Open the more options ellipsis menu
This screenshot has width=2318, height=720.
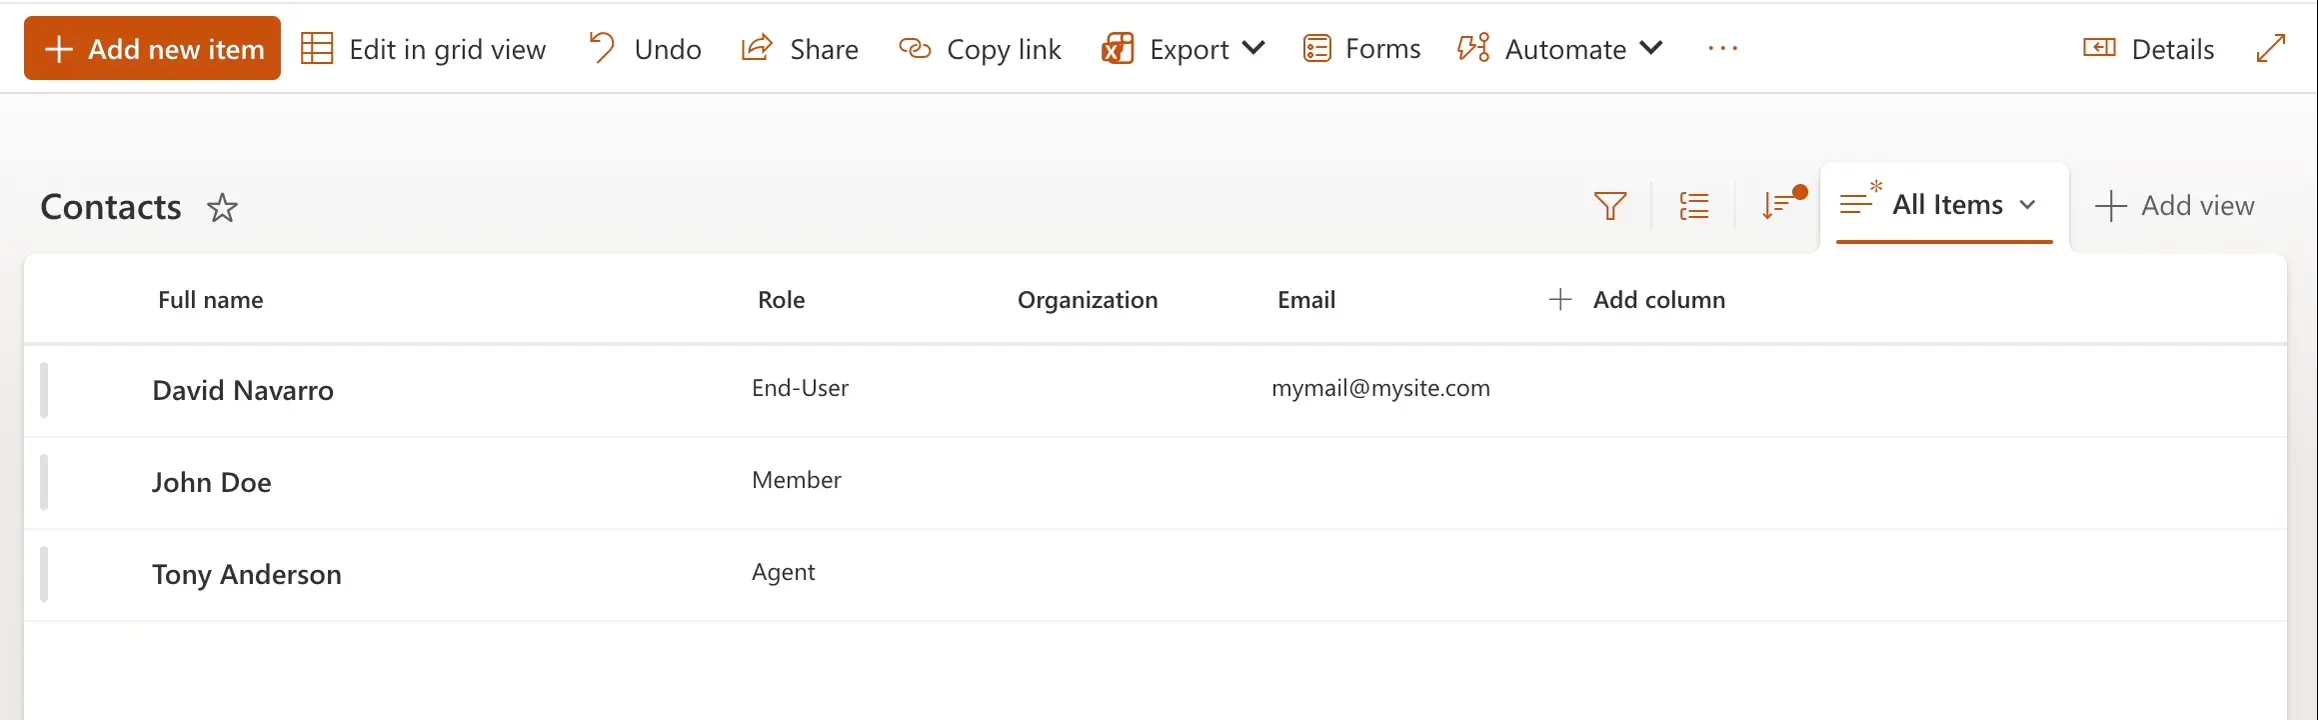pos(1723,49)
